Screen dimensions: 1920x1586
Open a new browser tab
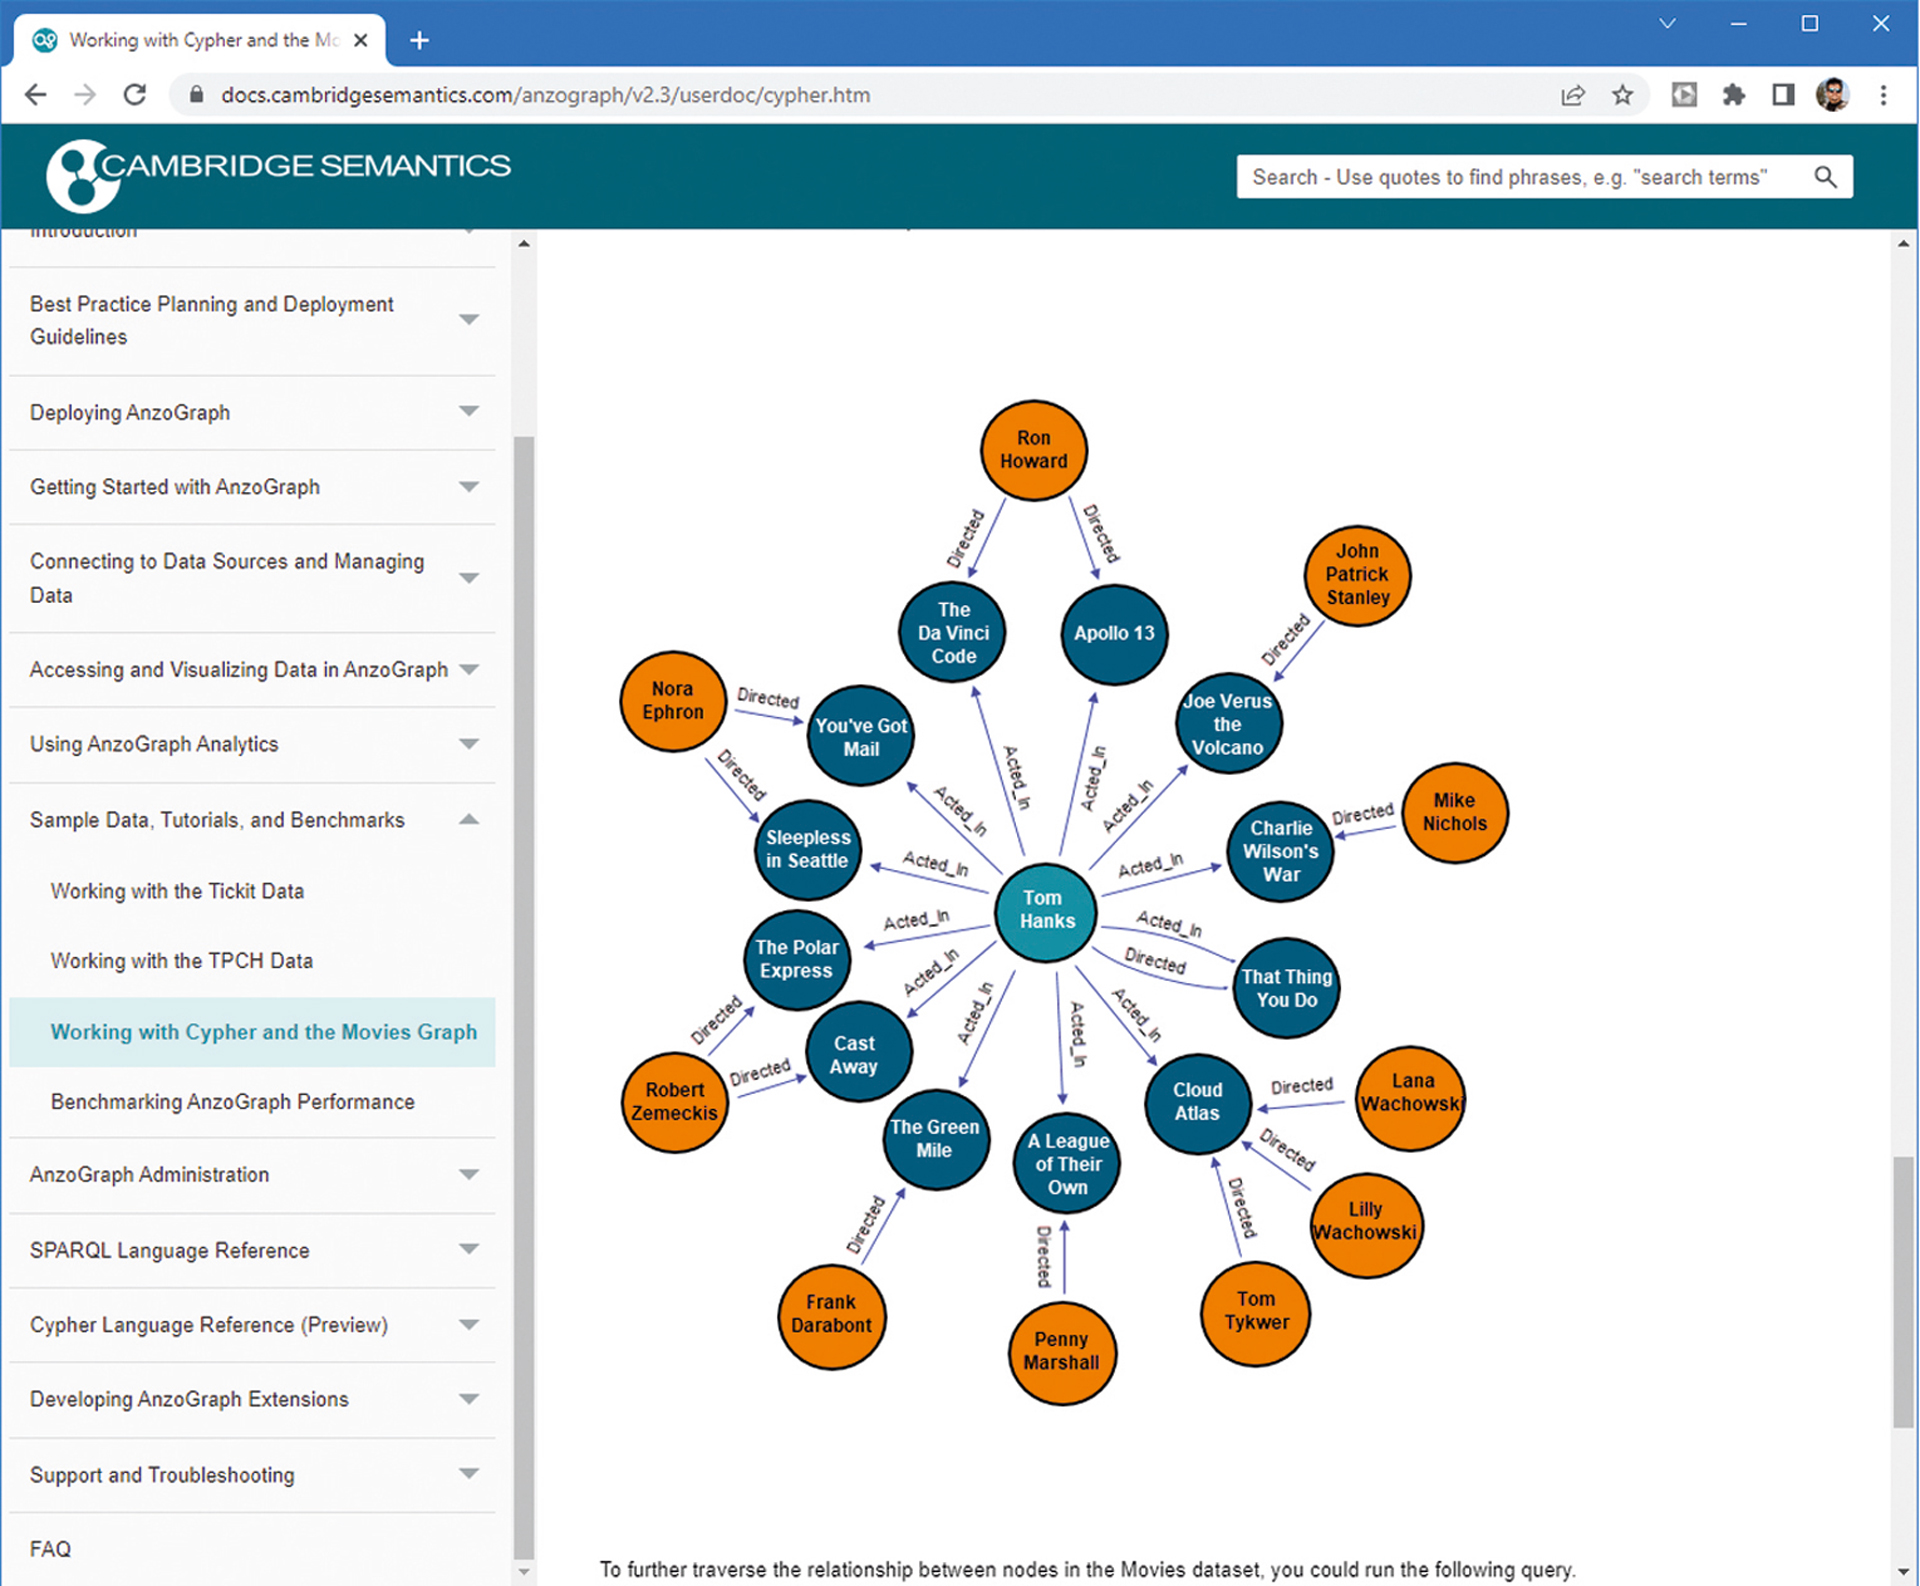pos(419,40)
